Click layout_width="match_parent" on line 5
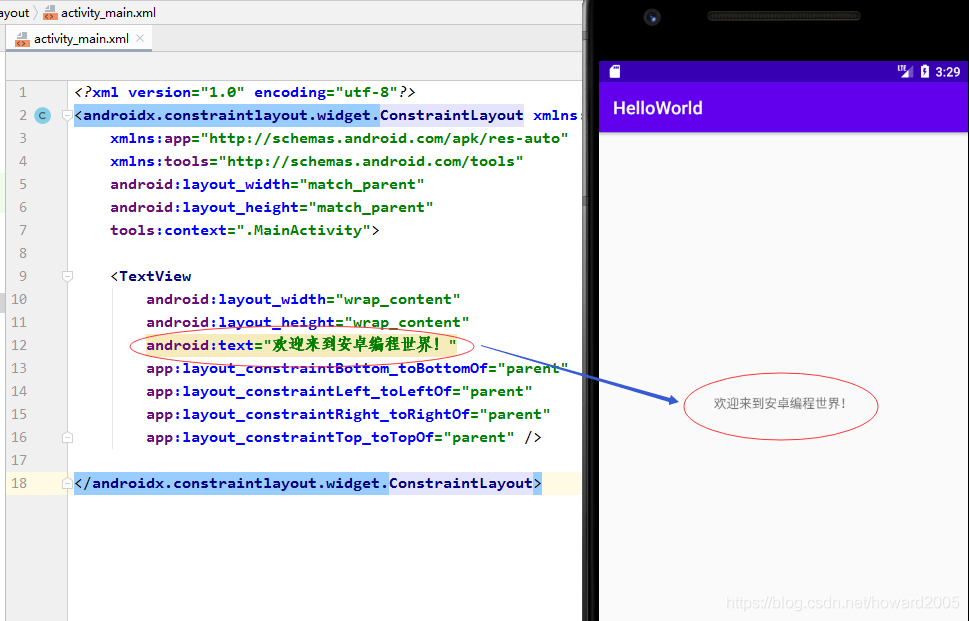The width and height of the screenshot is (969, 621). tap(267, 184)
